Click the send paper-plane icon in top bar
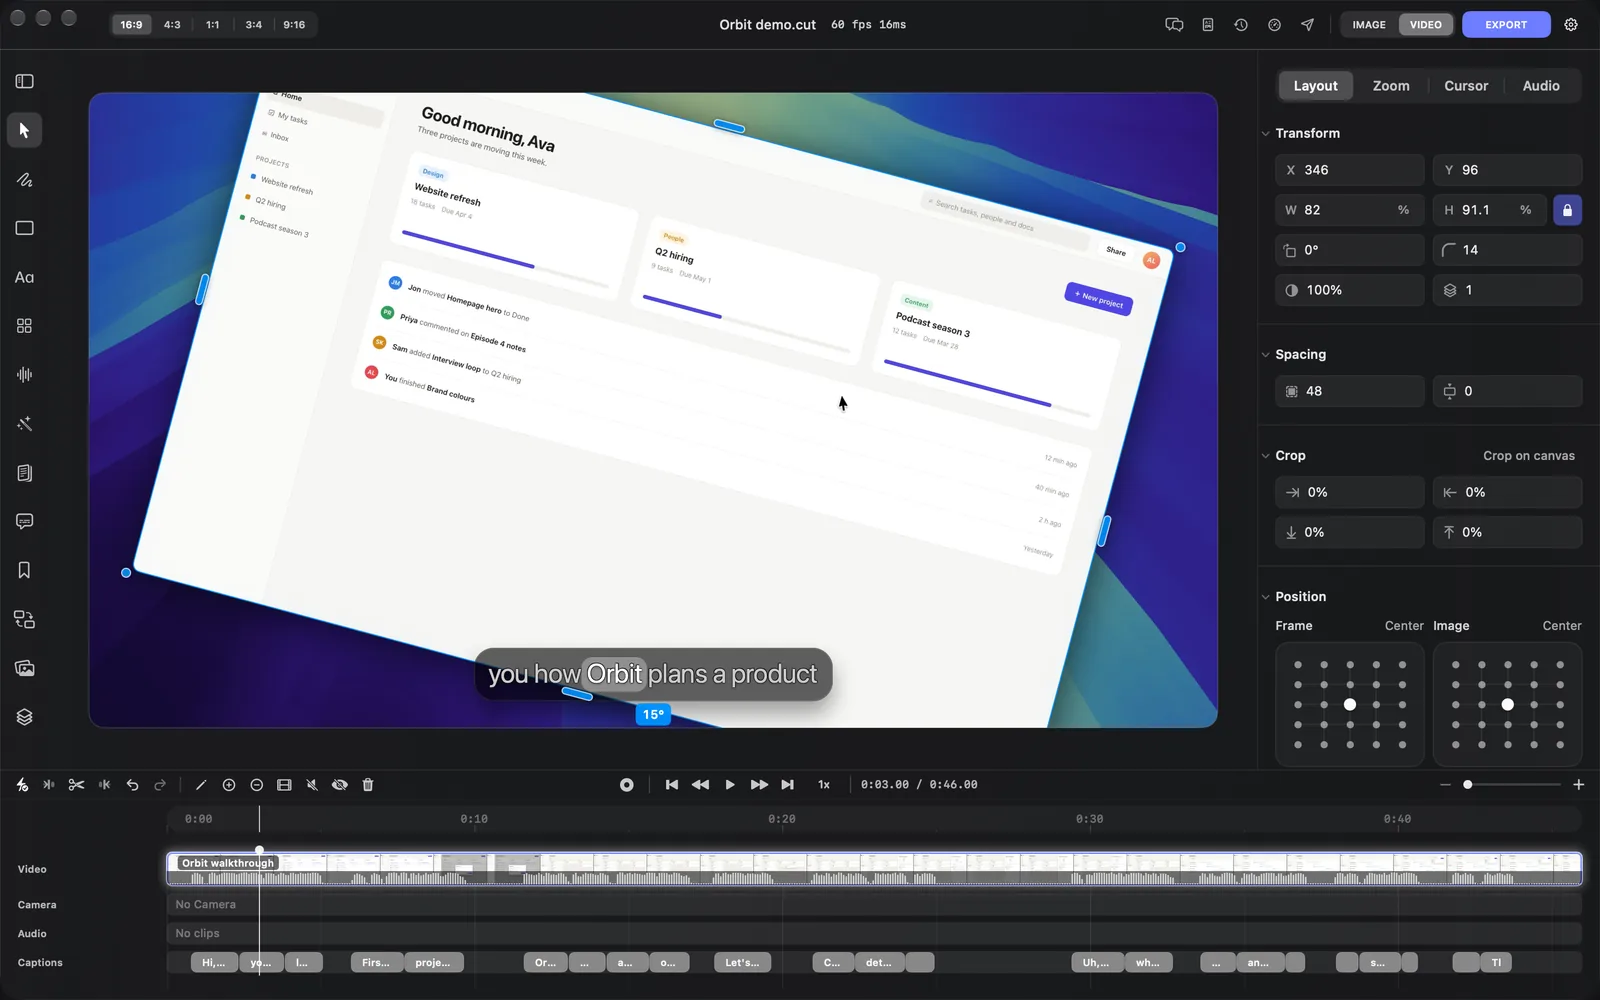 click(1307, 25)
